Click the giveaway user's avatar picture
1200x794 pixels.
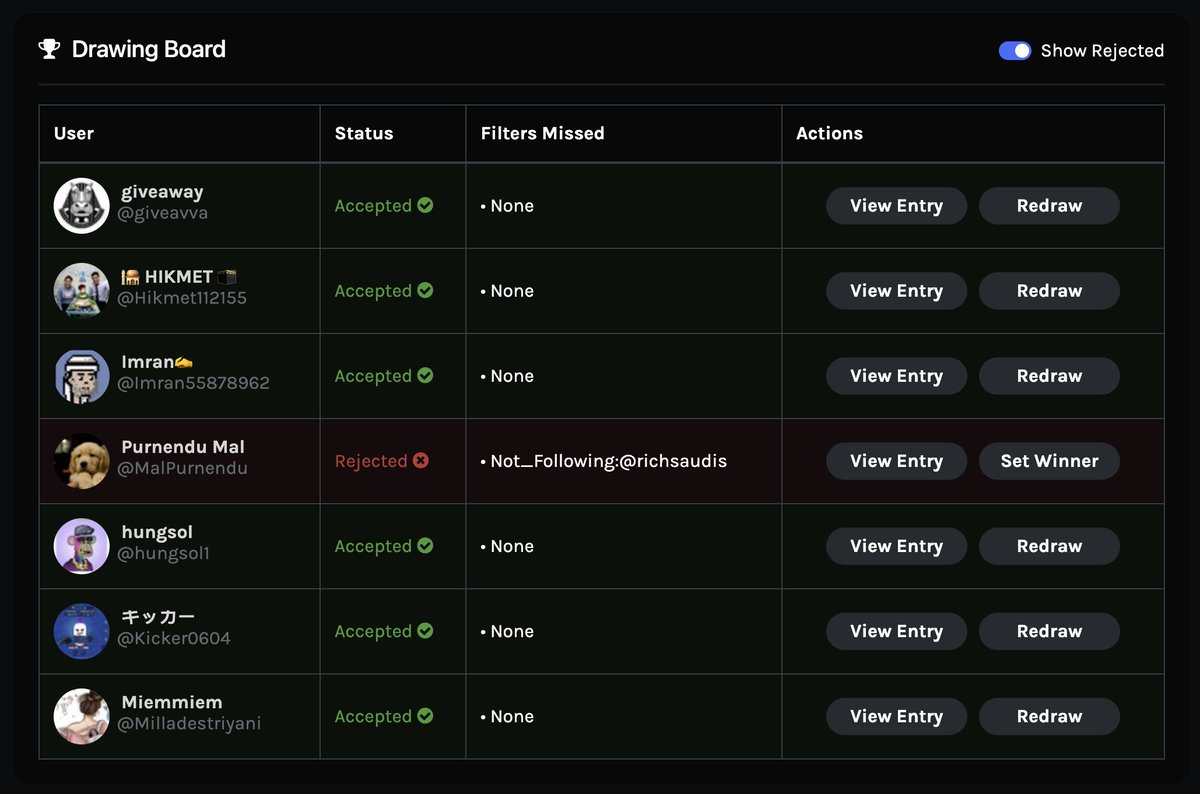[81, 205]
